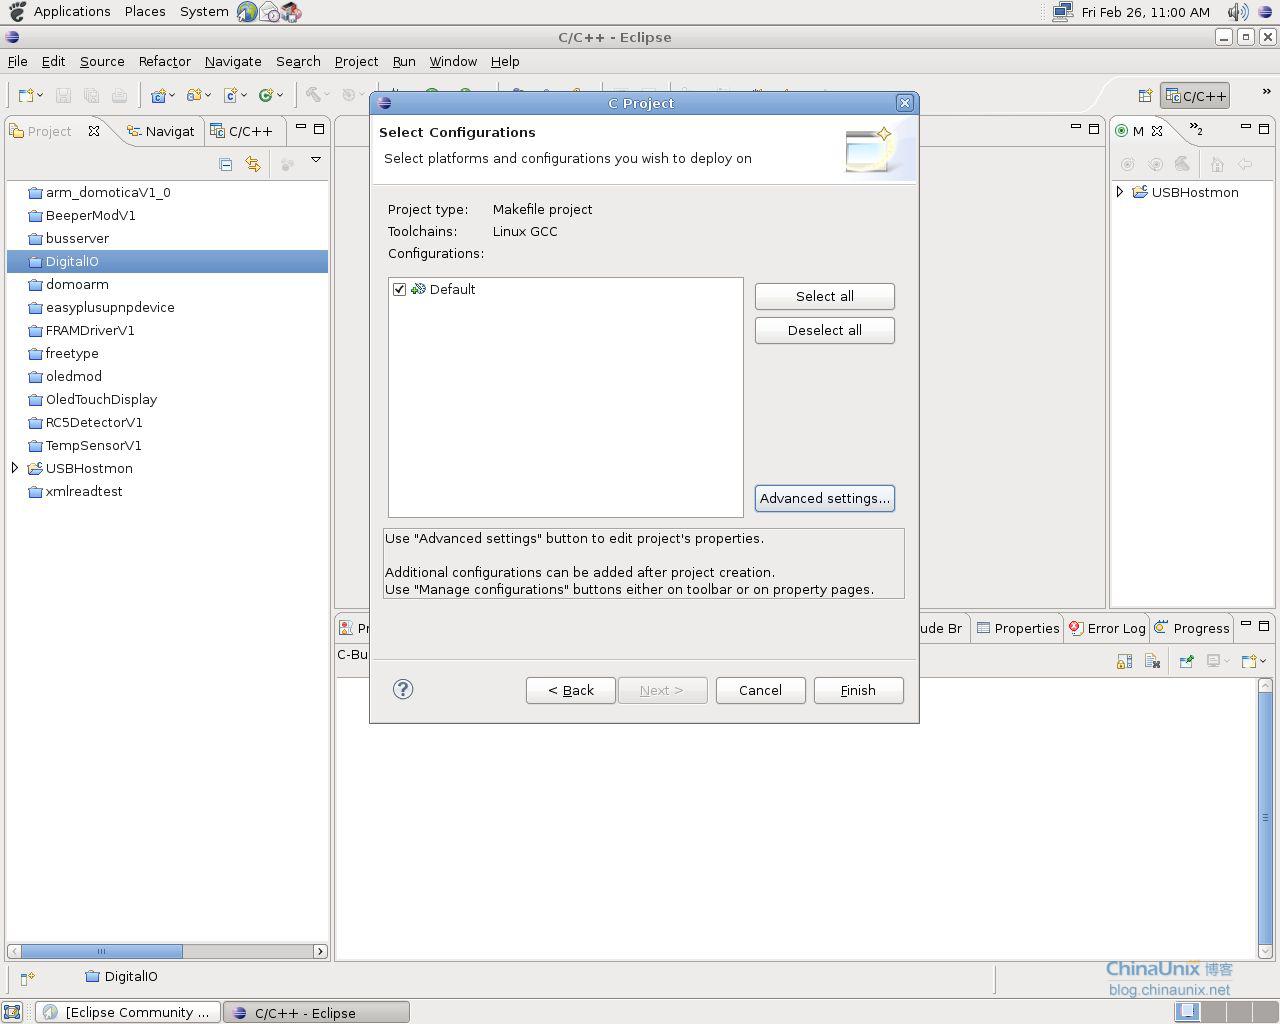Click the clock showing Fri Feb 26
The height and width of the screenshot is (1024, 1280).
tap(1146, 12)
